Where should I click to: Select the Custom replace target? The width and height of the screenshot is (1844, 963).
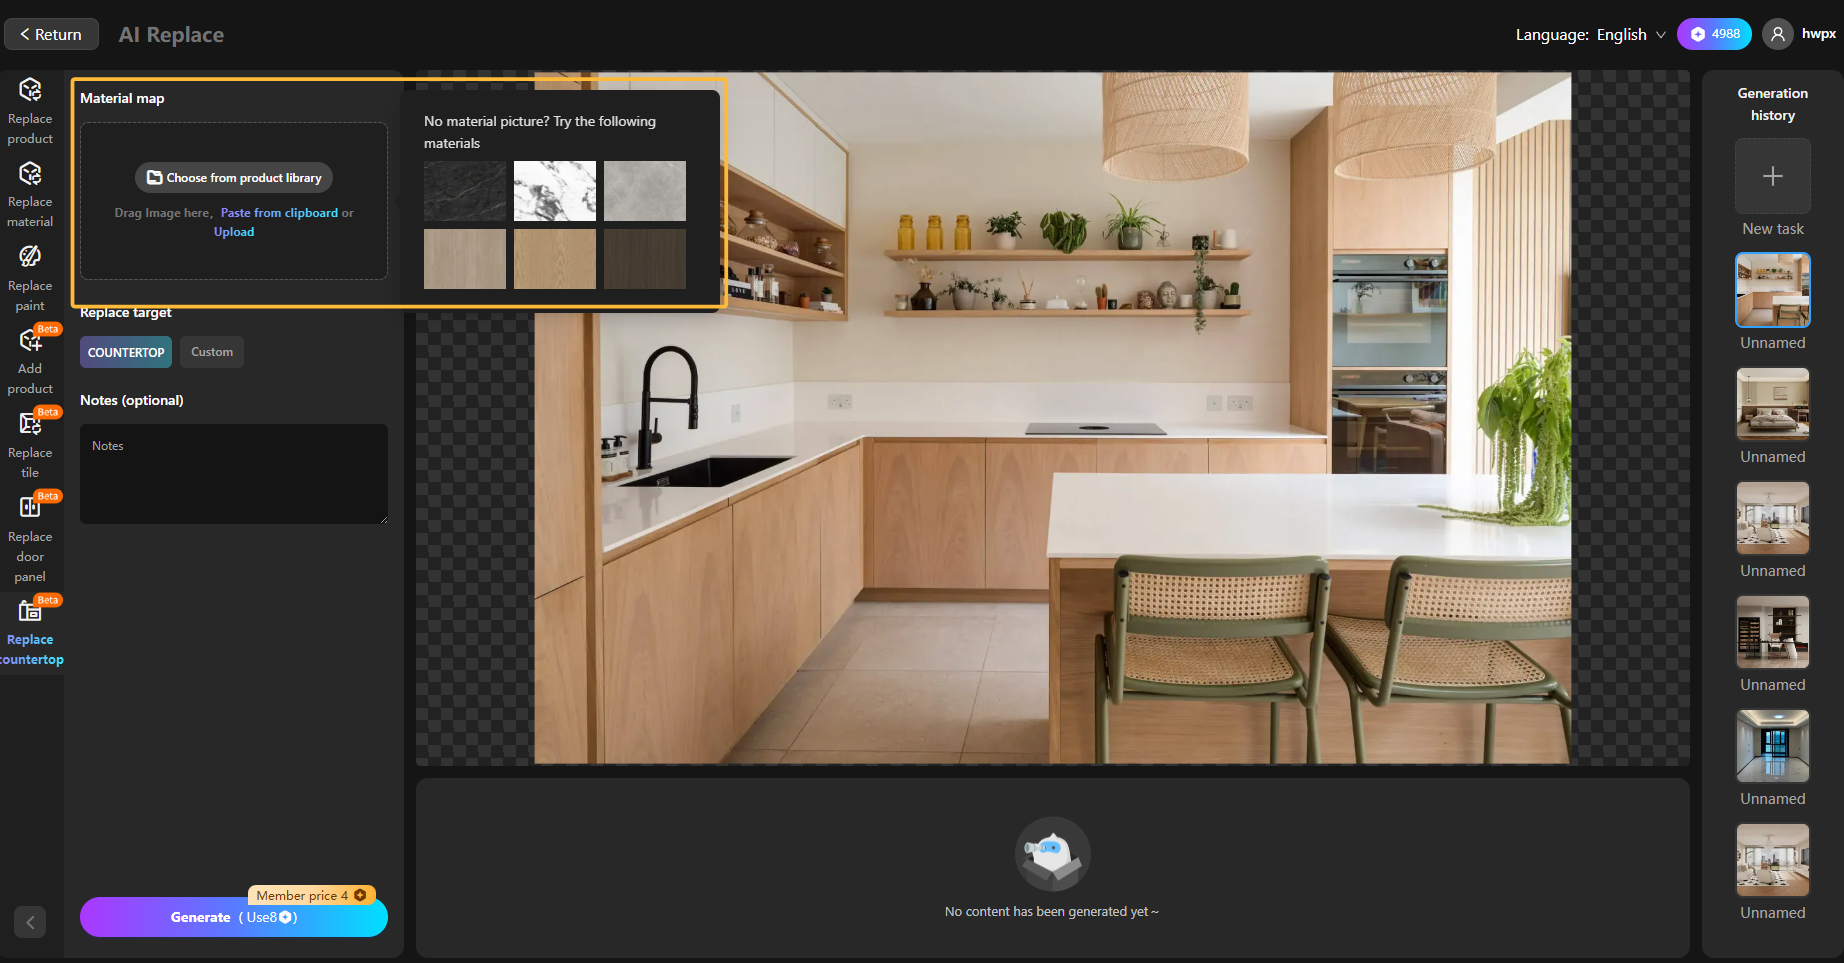click(212, 352)
